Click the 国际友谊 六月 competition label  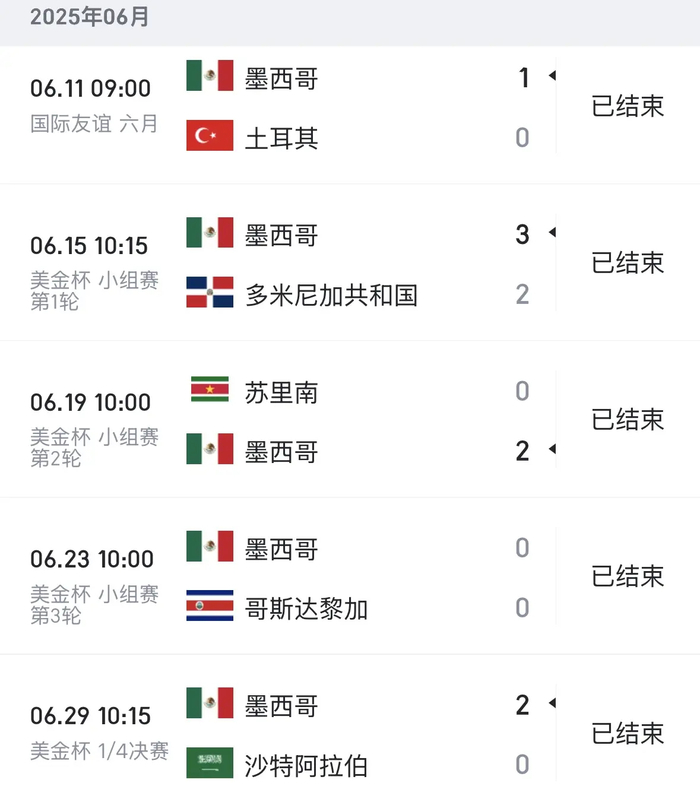94,124
